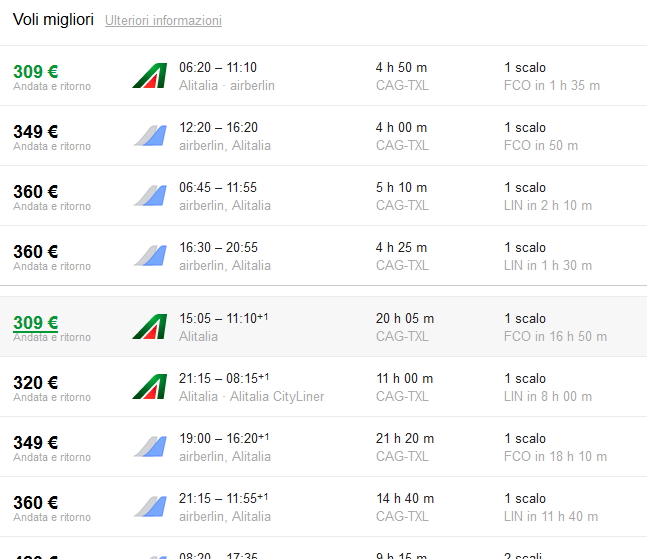Click the underlined 309 € price link

[x=35, y=322]
